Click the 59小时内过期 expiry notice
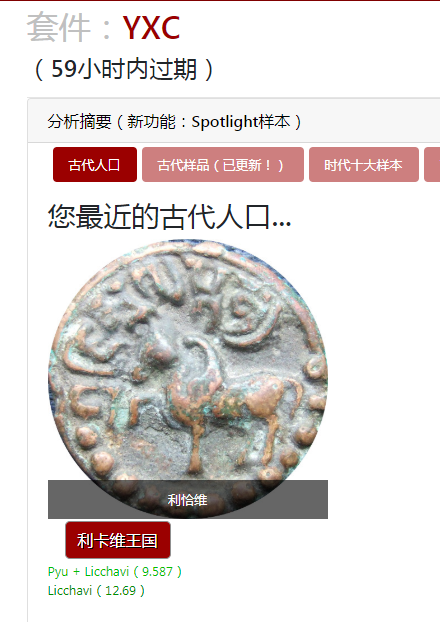Viewport: 440px width, 622px height. (x=124, y=69)
